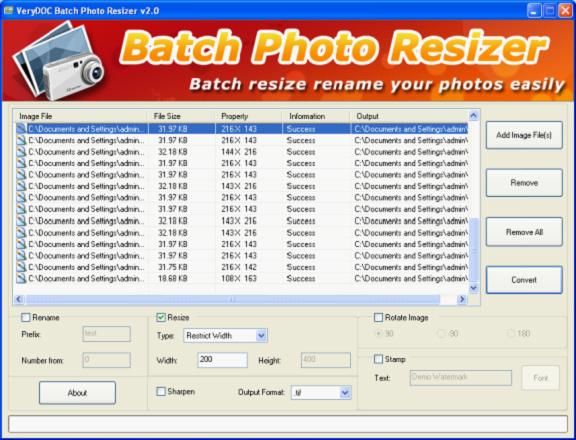Click the property cell 144× 216
The image size is (576, 440).
pos(239,152)
